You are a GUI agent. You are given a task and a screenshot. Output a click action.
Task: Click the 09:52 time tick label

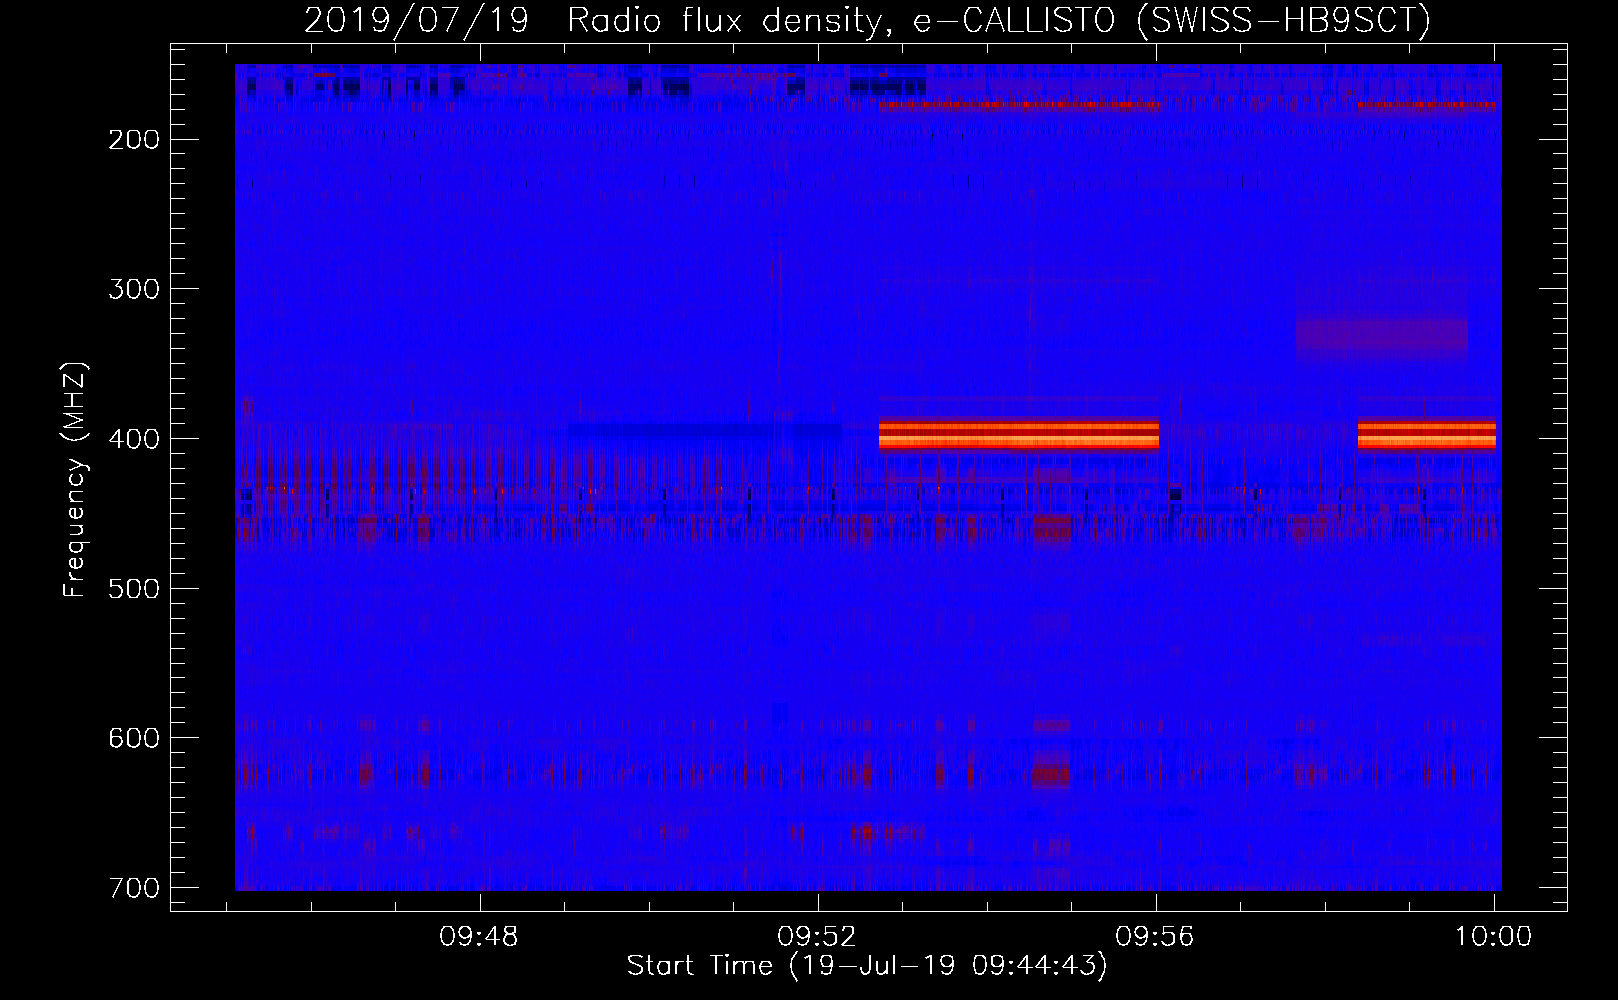pos(817,937)
